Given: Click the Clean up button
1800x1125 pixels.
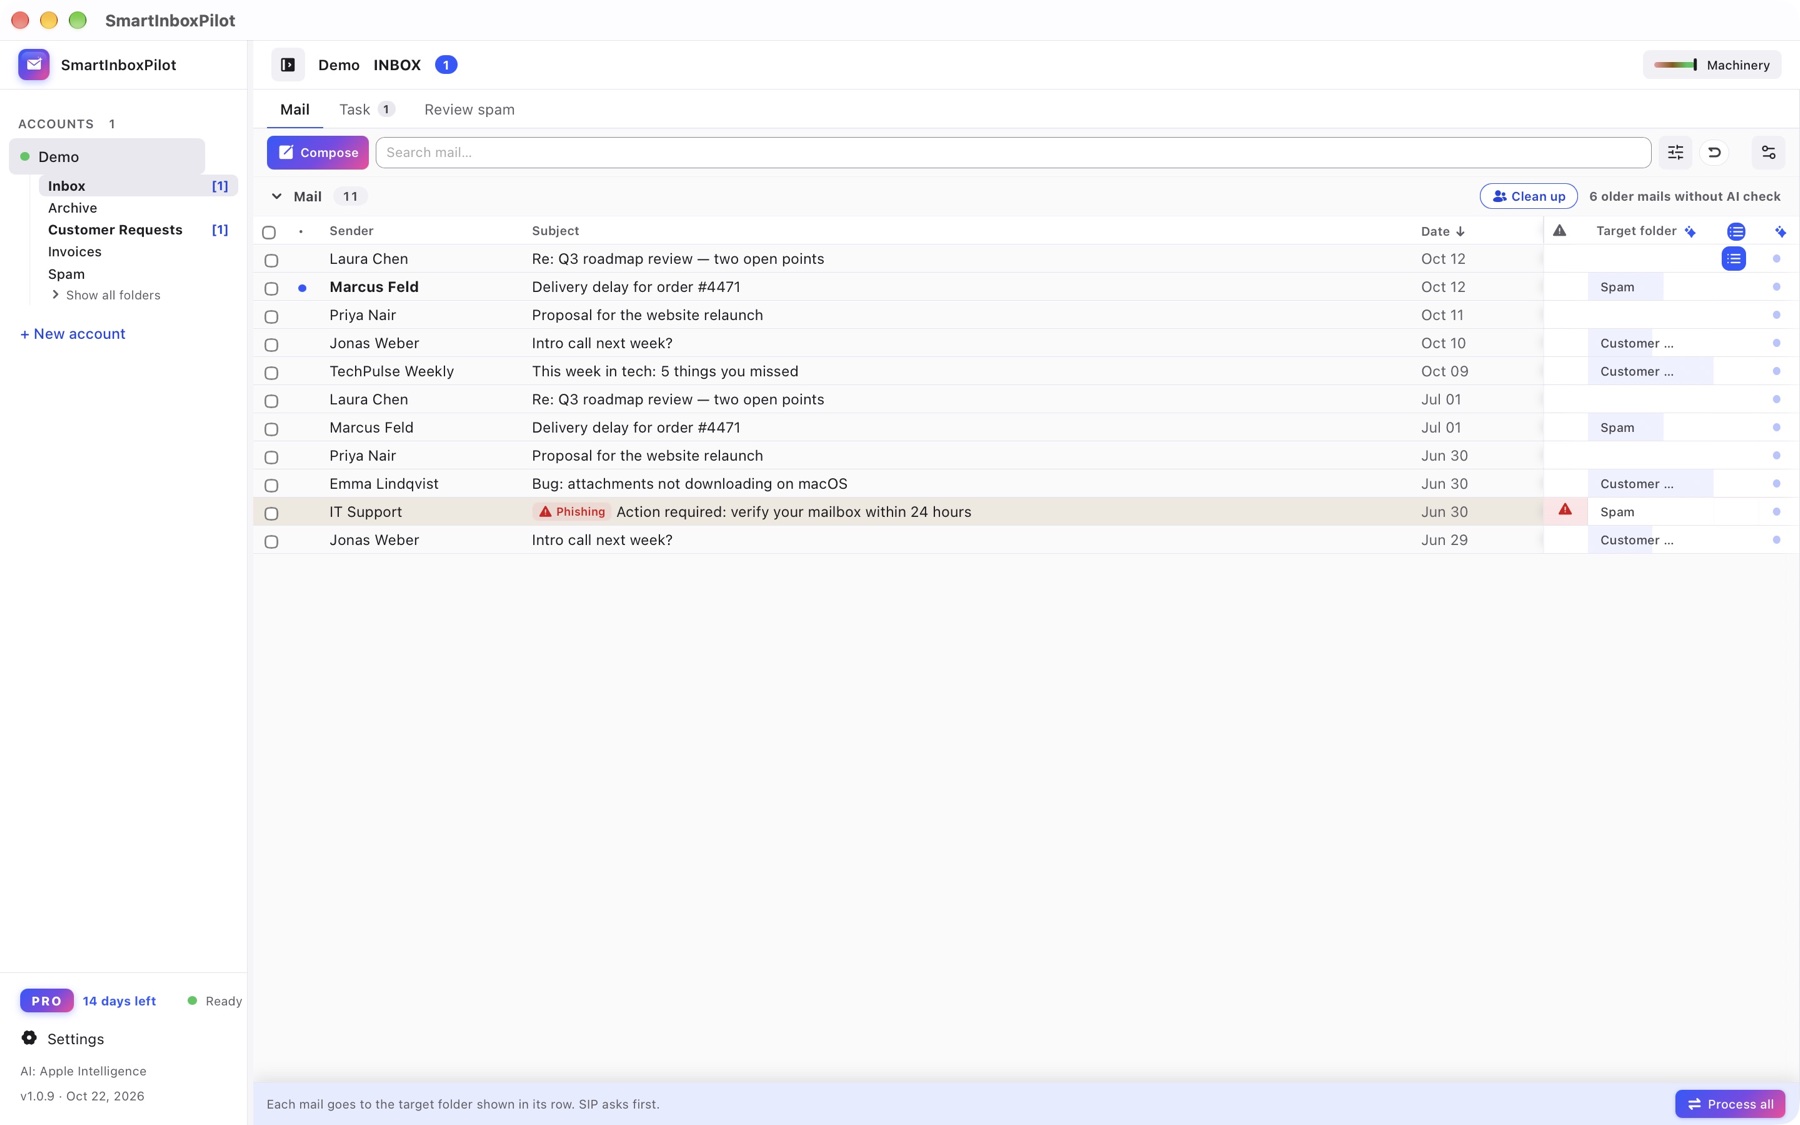Looking at the screenshot, I should point(1528,197).
